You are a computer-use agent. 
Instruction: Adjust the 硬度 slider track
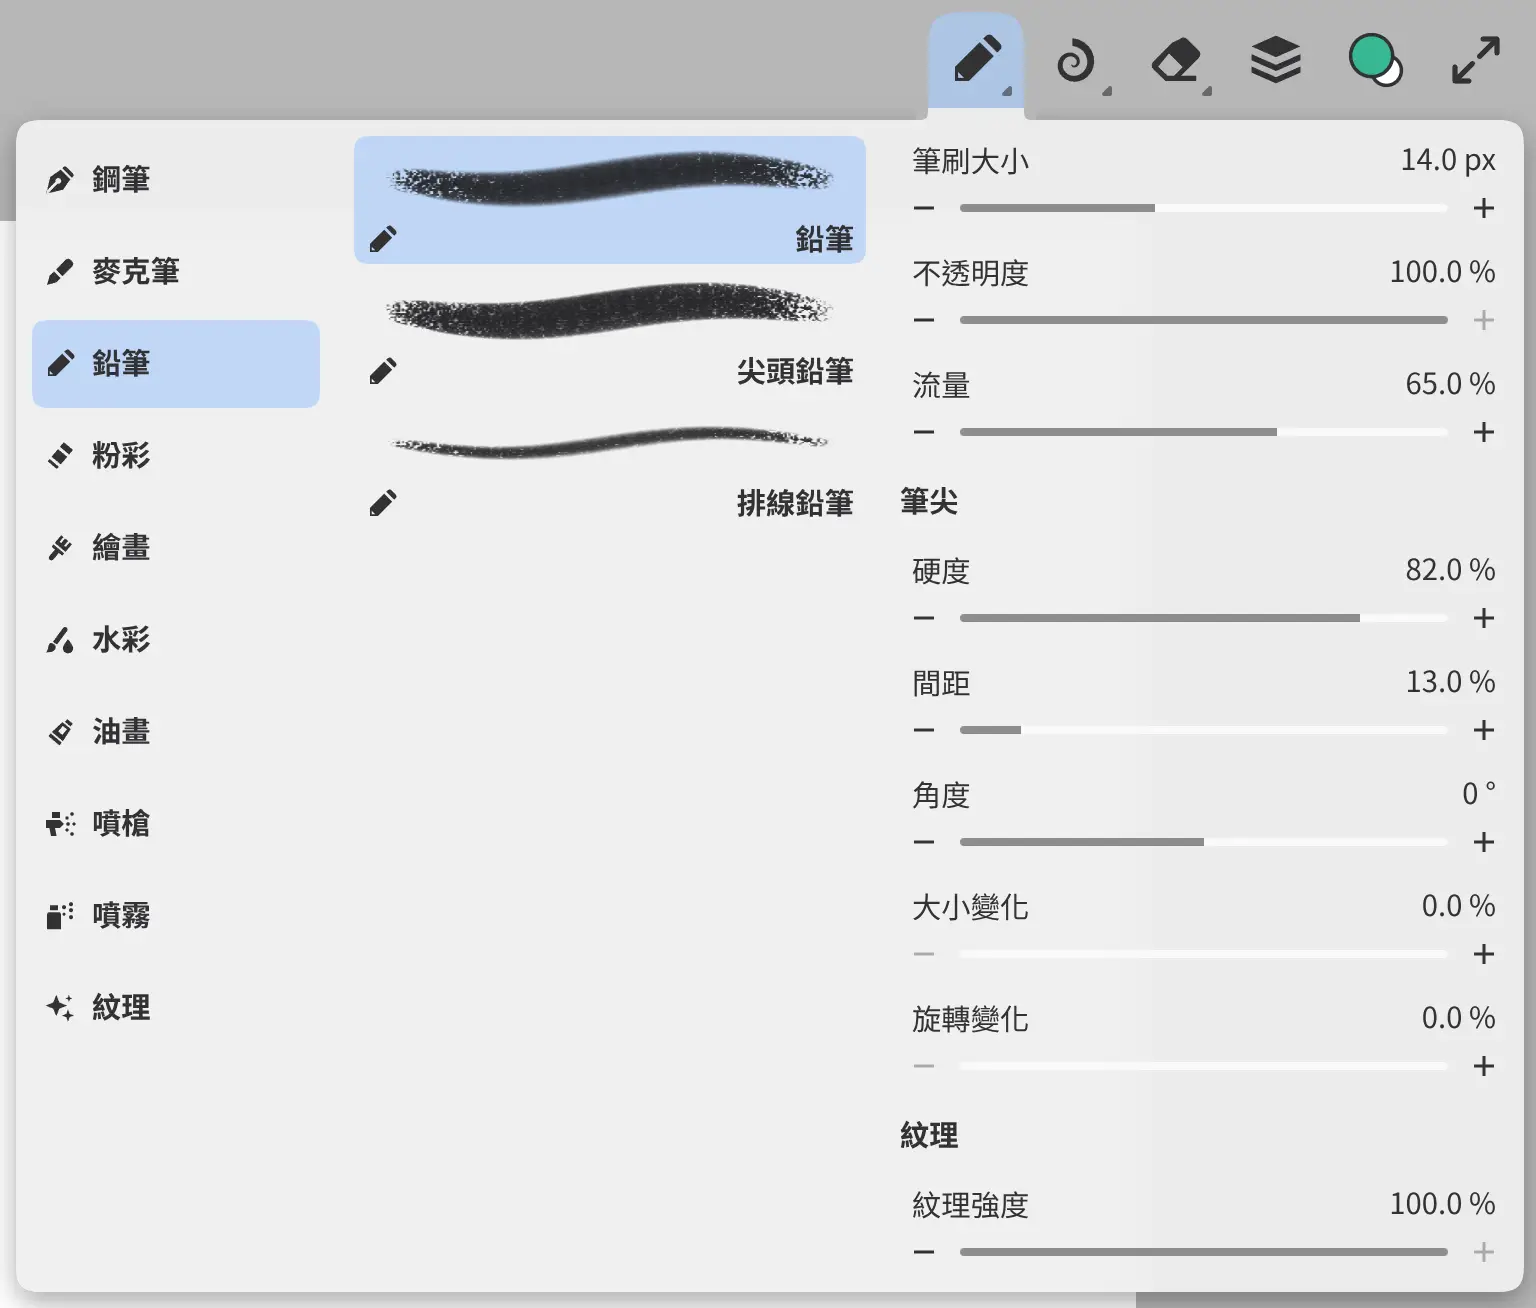1204,618
